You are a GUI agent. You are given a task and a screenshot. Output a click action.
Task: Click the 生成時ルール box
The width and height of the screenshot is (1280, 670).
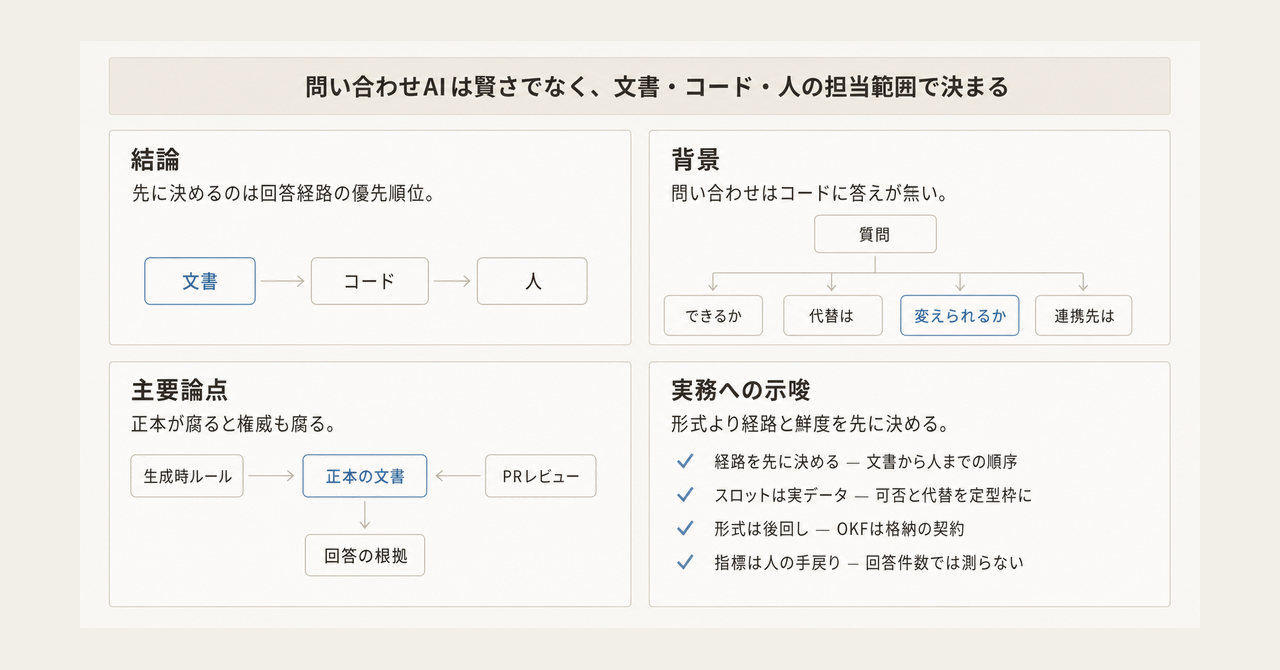pyautogui.click(x=188, y=476)
